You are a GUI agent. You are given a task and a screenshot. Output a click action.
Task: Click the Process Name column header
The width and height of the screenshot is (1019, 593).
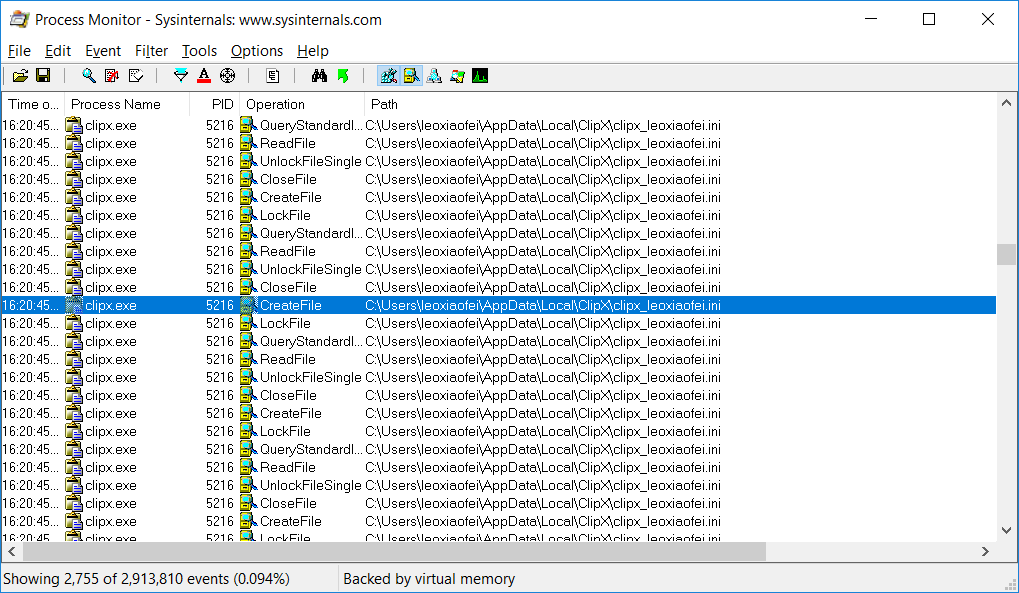[x=127, y=105]
